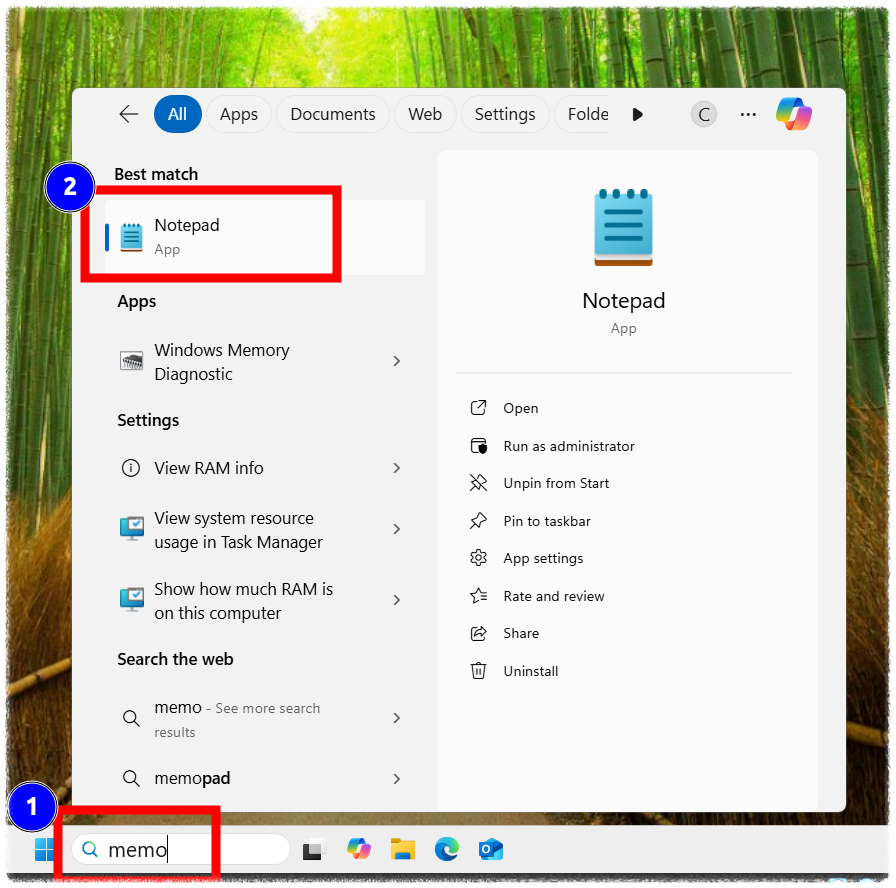Show more filter tabs with the play arrow
Viewport: 896px width, 888px height.
point(638,115)
